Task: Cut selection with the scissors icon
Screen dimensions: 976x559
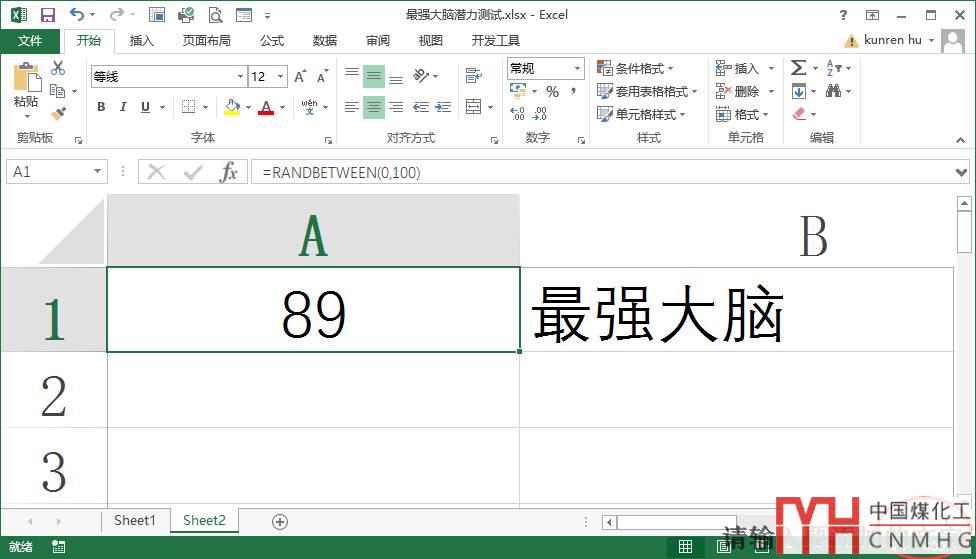Action: tap(58, 68)
